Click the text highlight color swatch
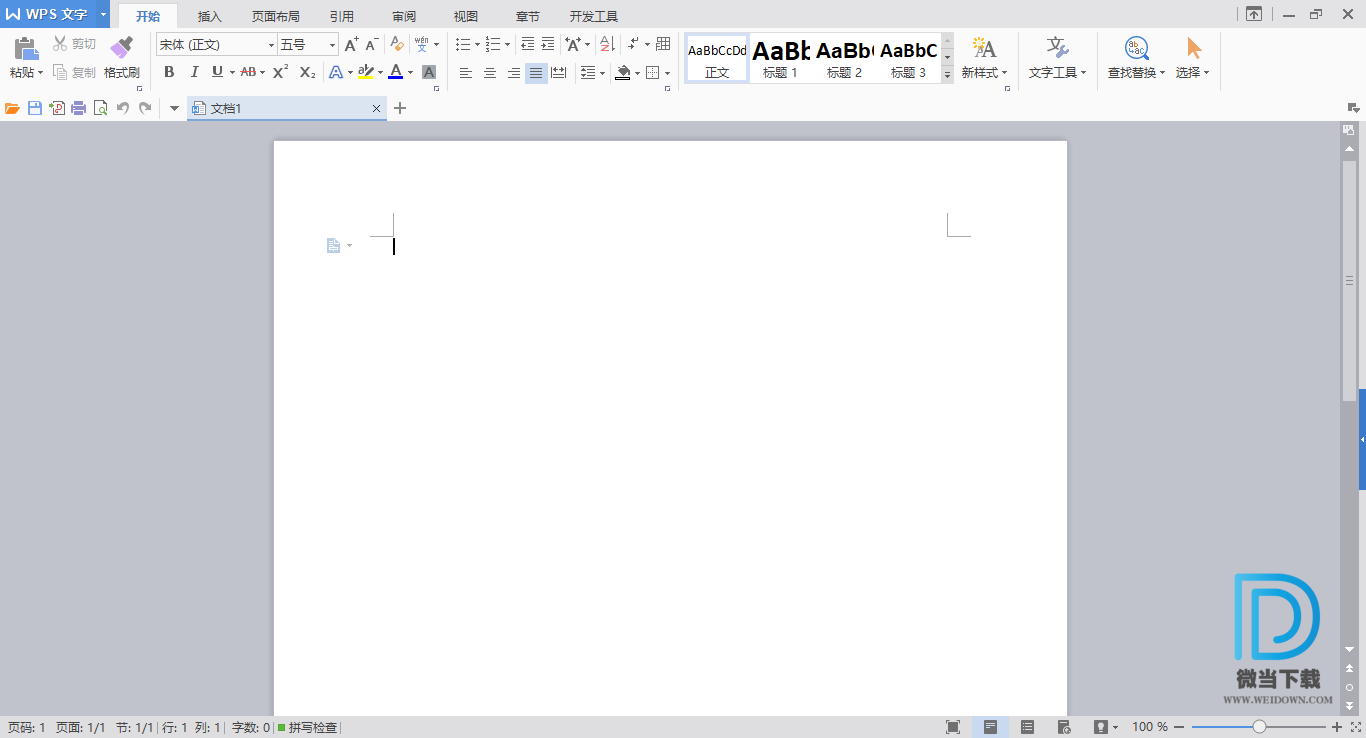The width and height of the screenshot is (1366, 738). point(366,72)
